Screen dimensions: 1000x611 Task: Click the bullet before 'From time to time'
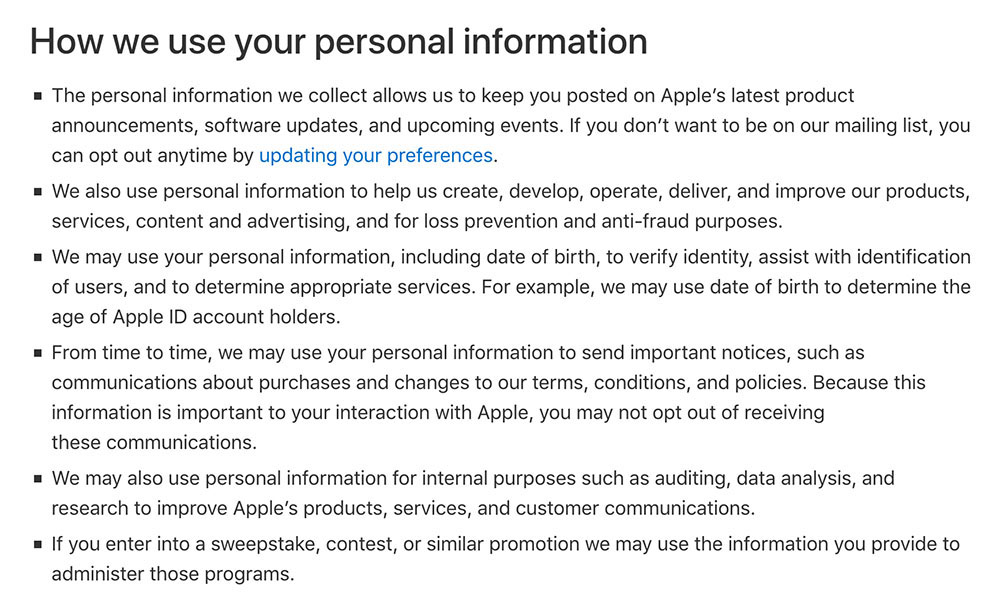38,353
